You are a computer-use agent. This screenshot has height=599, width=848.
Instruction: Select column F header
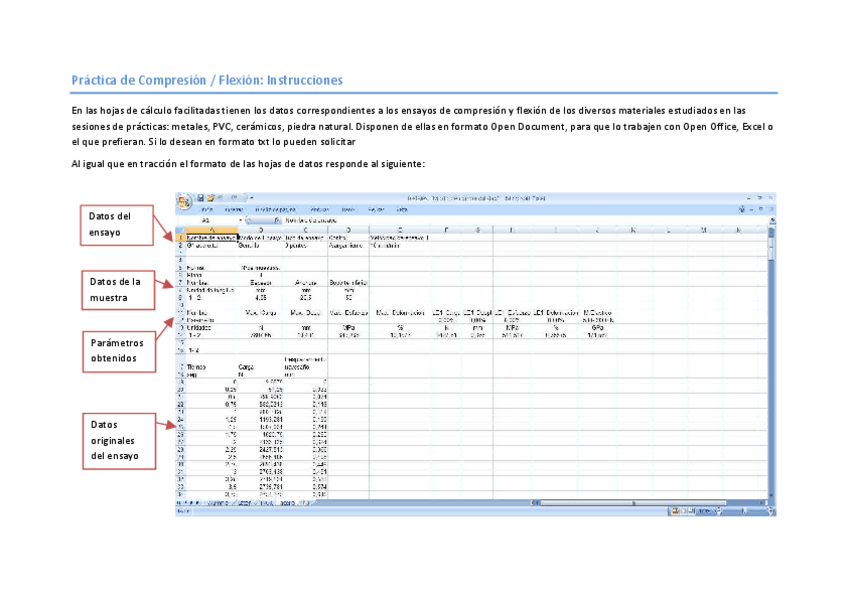click(x=446, y=230)
